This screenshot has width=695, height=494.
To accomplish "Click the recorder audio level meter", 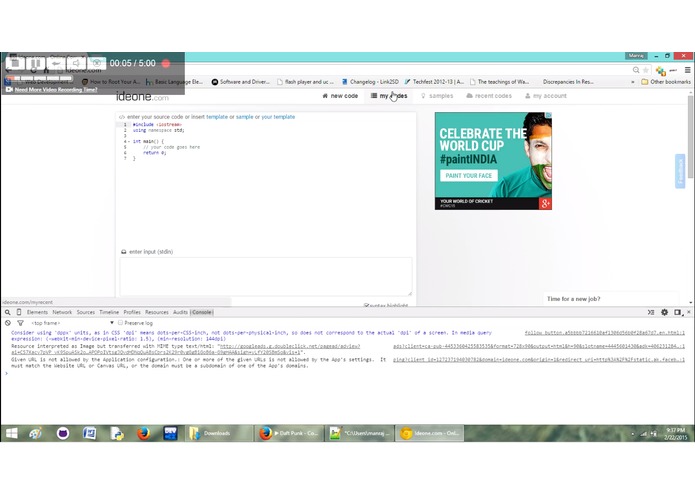I will point(39,78).
